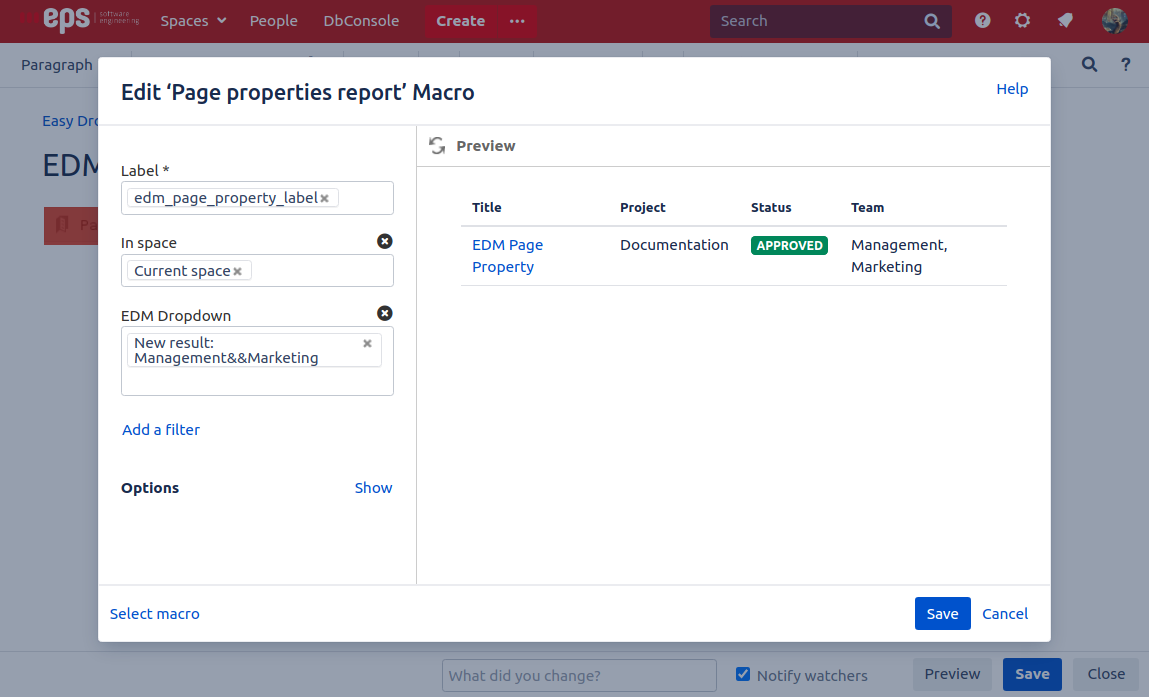1149x697 pixels.
Task: Toggle the Notify watchers checkbox
Action: 743,674
